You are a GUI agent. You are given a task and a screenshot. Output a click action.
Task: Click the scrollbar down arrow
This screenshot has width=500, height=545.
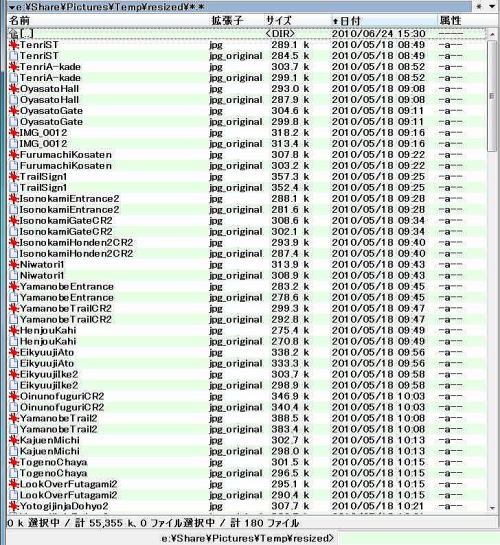coord(492,508)
